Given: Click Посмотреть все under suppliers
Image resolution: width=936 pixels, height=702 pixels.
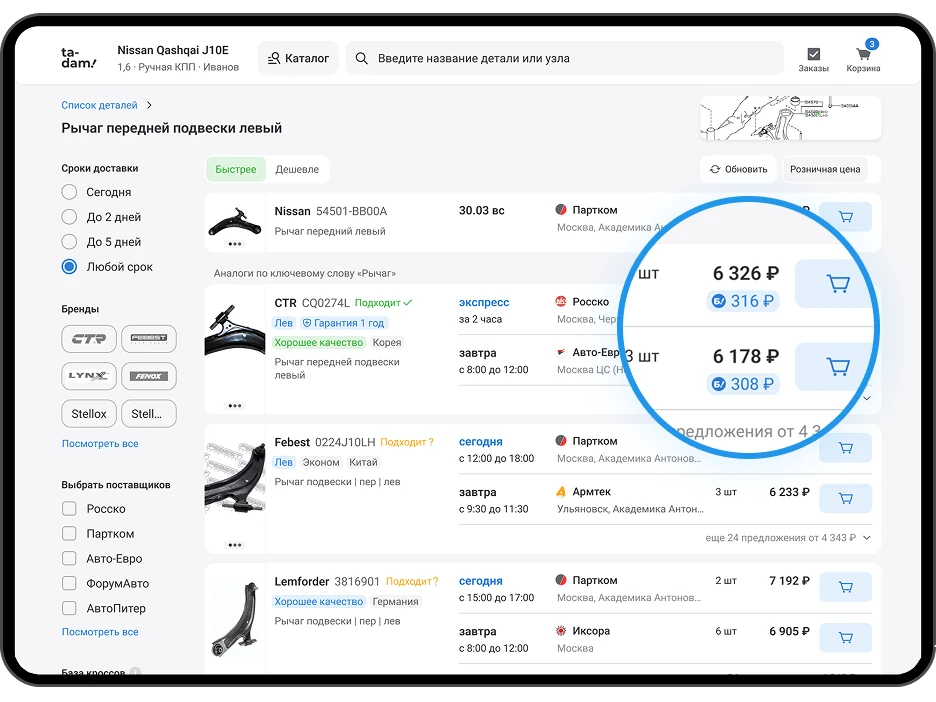Looking at the screenshot, I should [x=100, y=632].
